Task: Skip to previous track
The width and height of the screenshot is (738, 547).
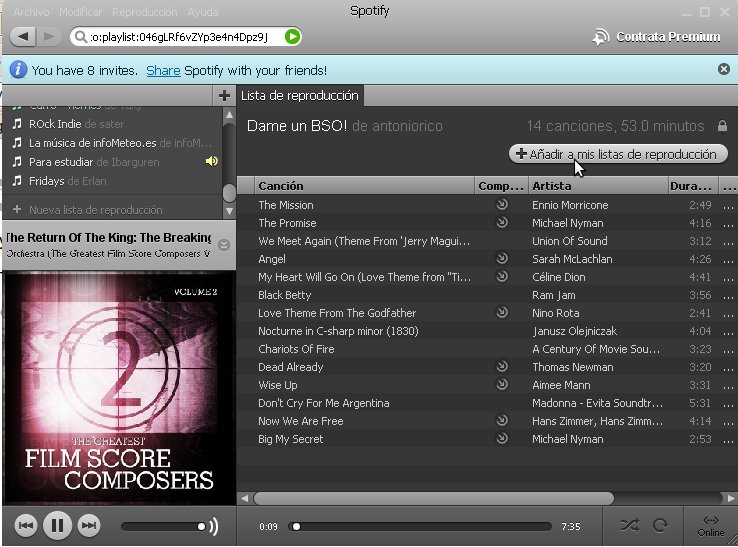Action: click(25, 525)
